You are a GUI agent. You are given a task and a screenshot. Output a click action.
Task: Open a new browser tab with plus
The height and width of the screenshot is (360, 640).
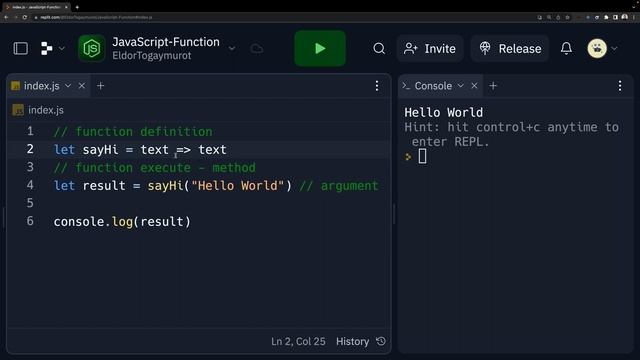(x=77, y=7)
